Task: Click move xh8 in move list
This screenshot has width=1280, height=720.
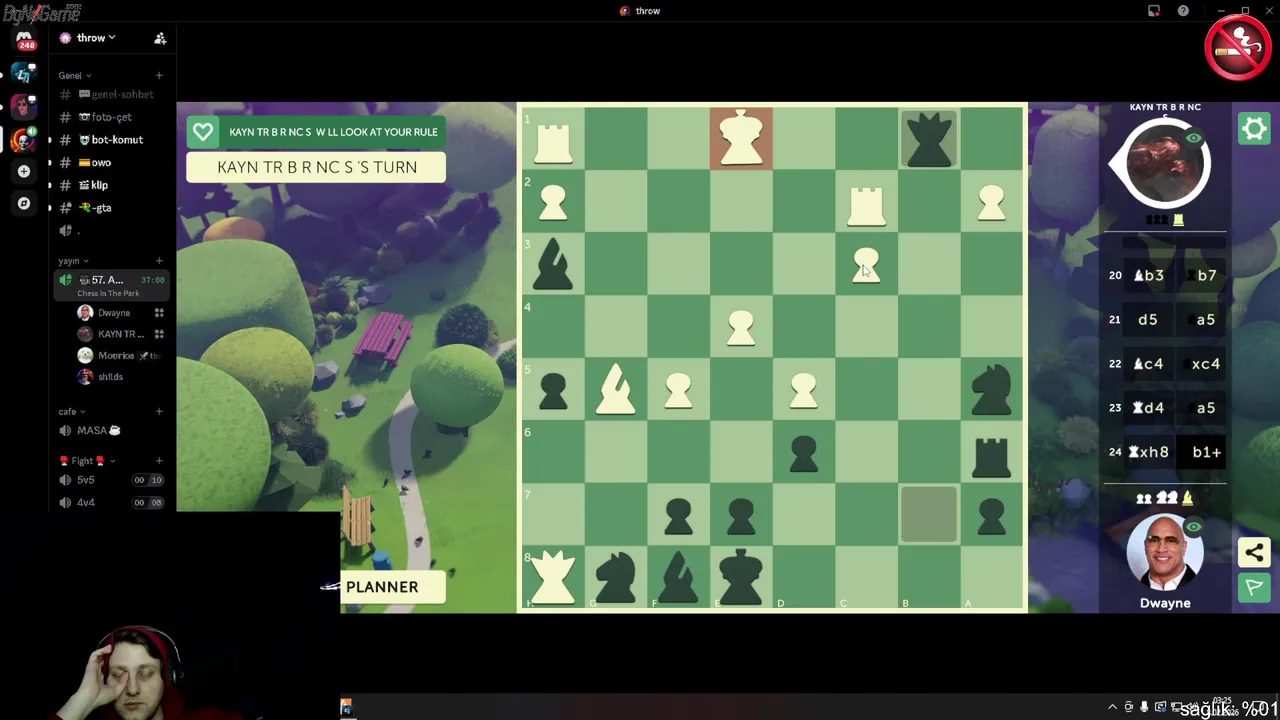Action: 1149,452
